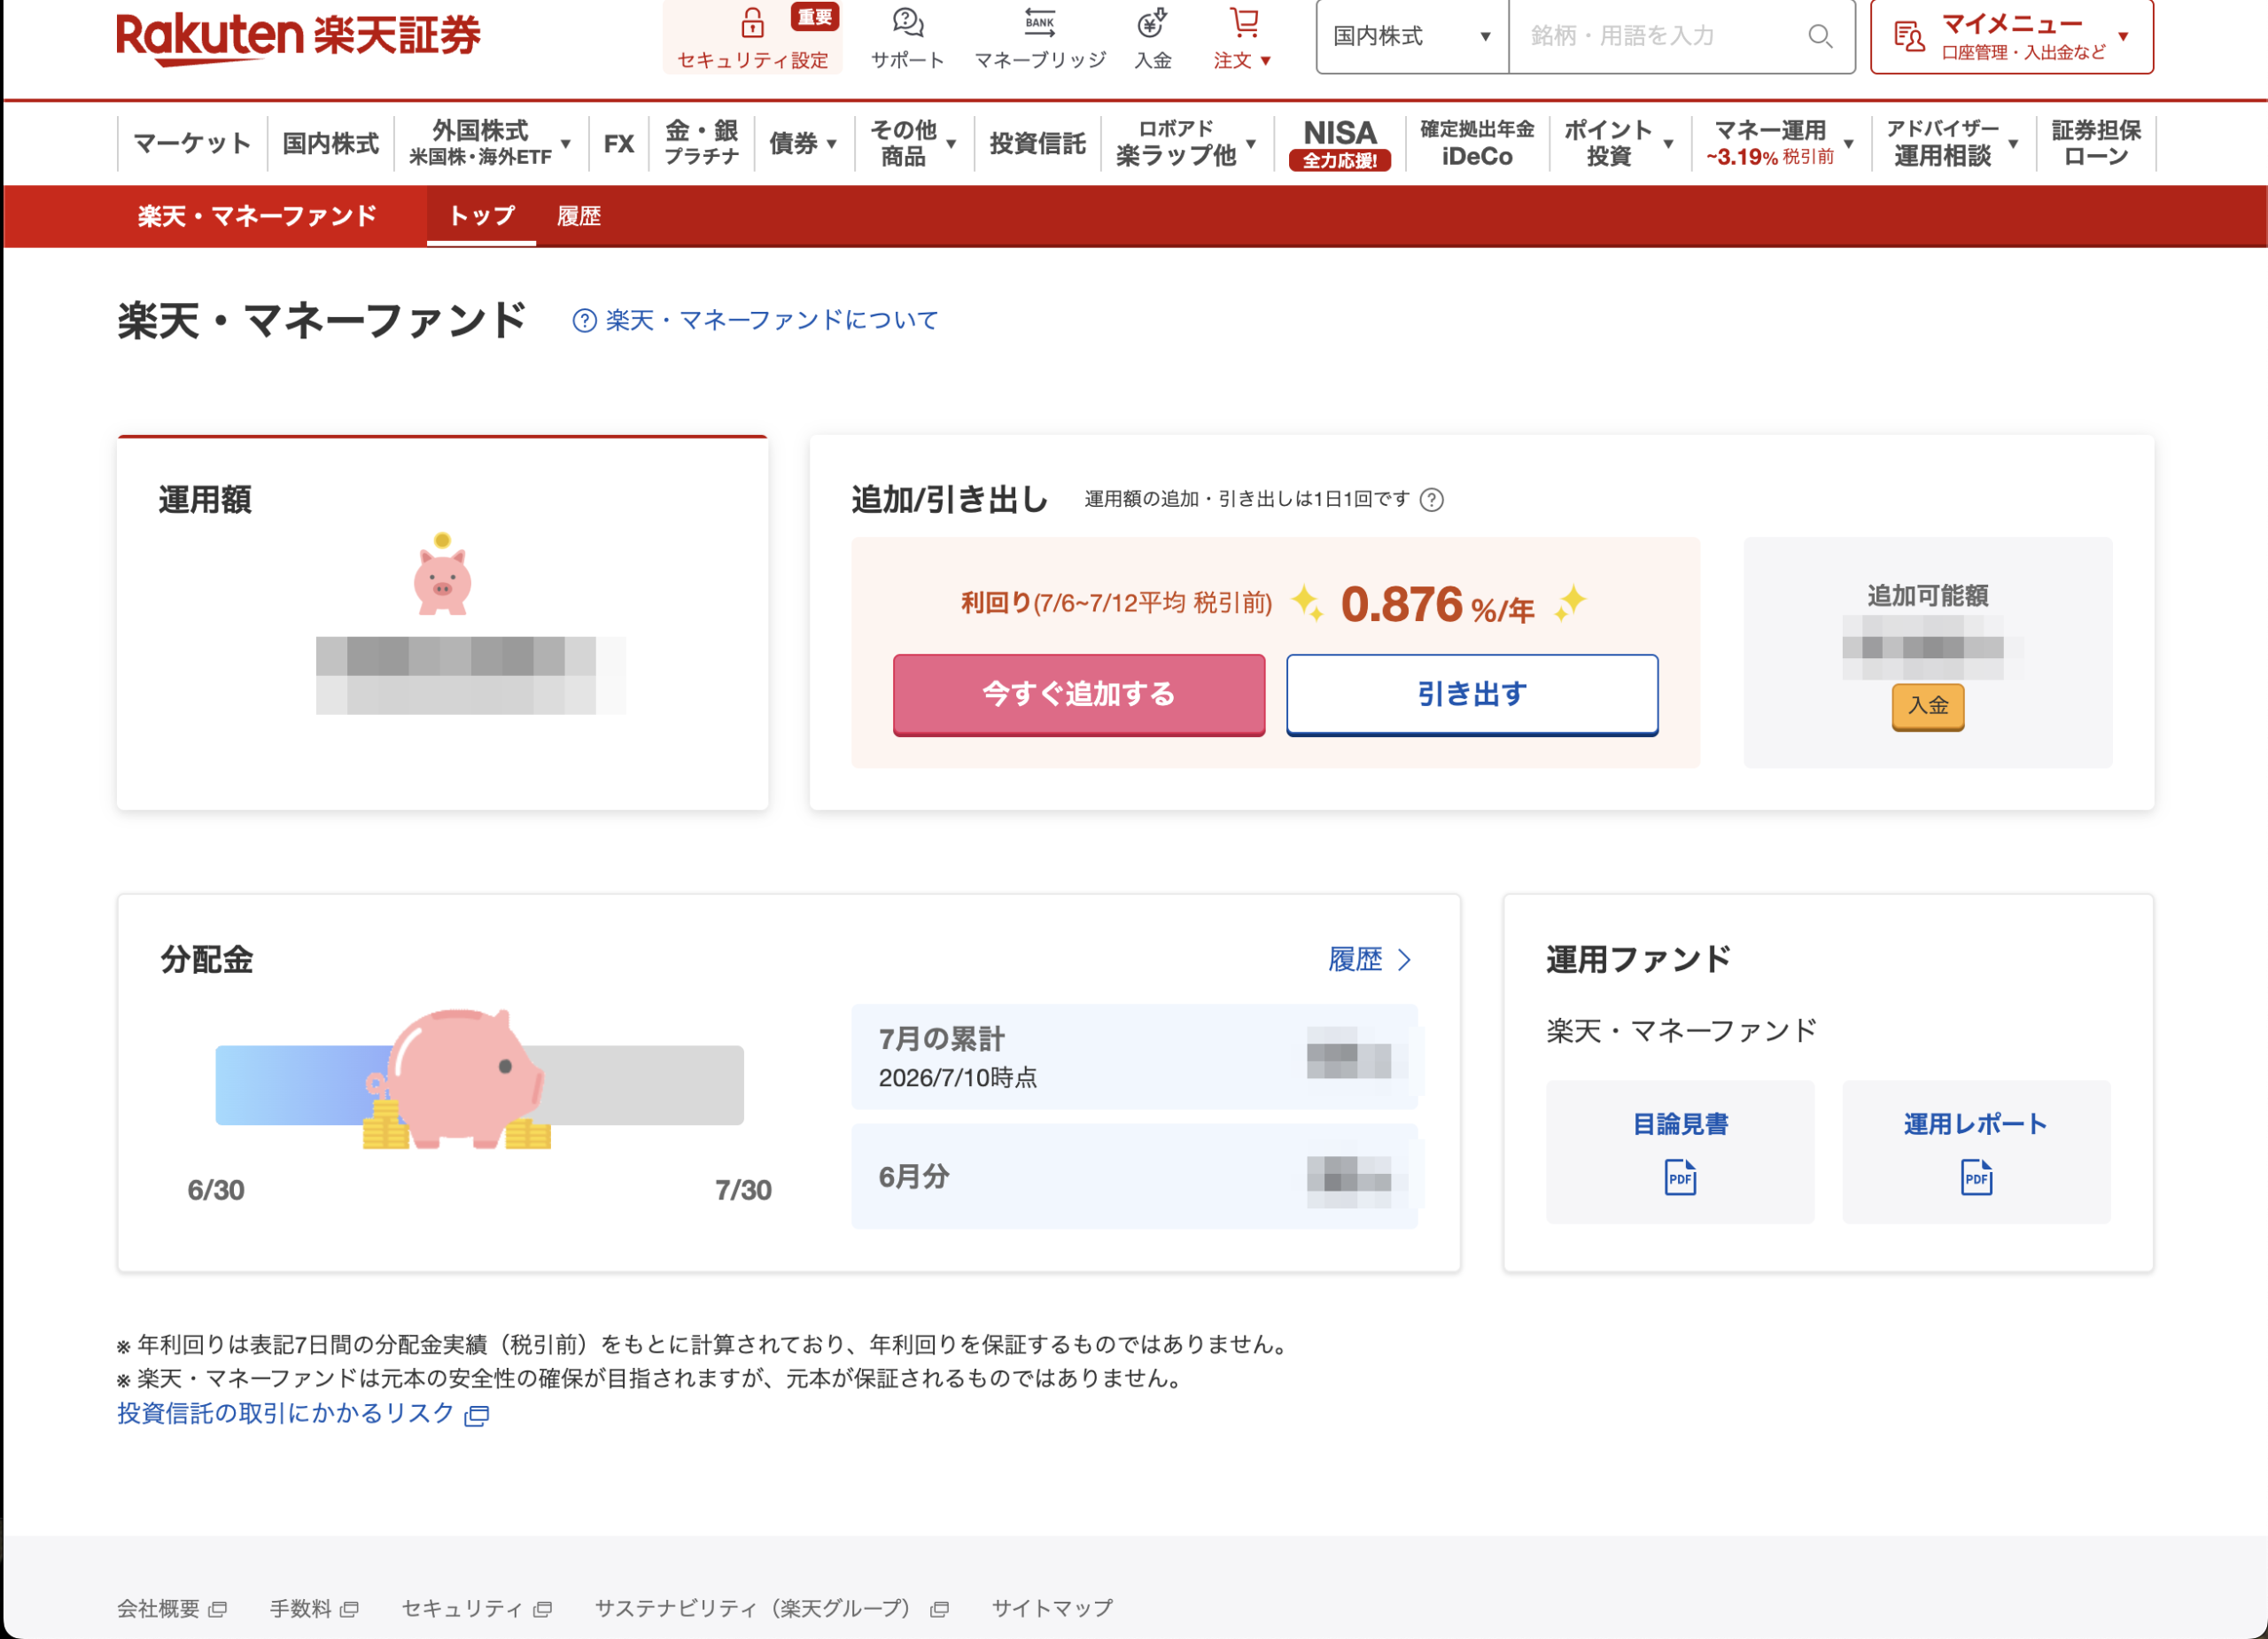Image resolution: width=2268 pixels, height=1639 pixels.
Task: Click the search magnifier icon
Action: [1820, 36]
